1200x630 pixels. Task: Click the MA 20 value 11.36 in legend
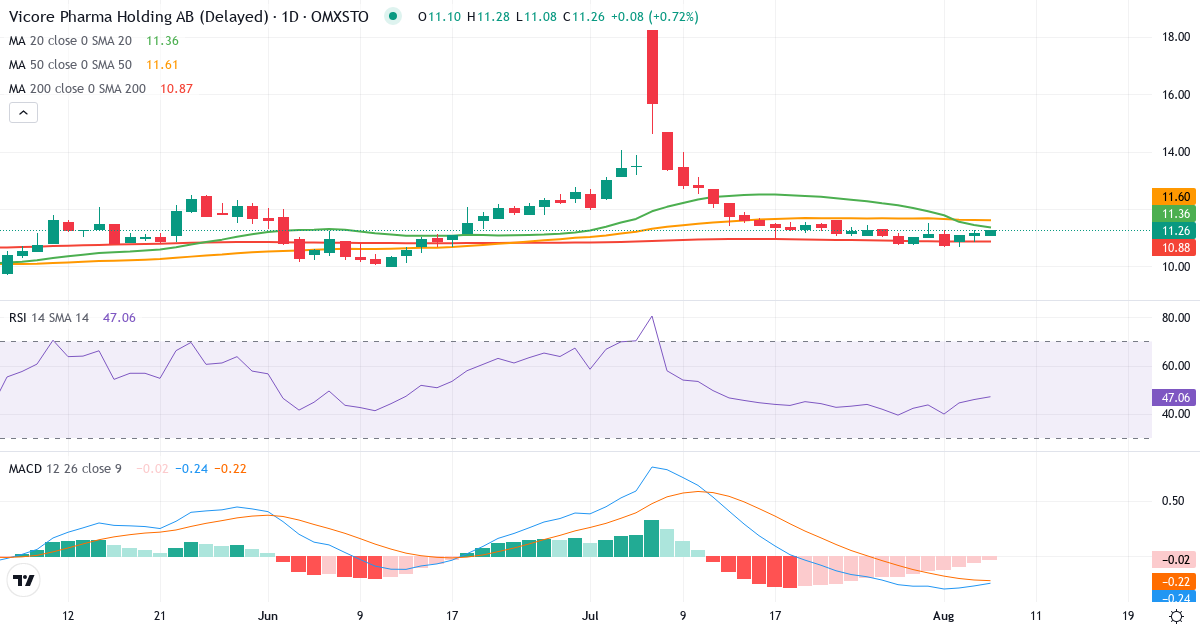163,41
